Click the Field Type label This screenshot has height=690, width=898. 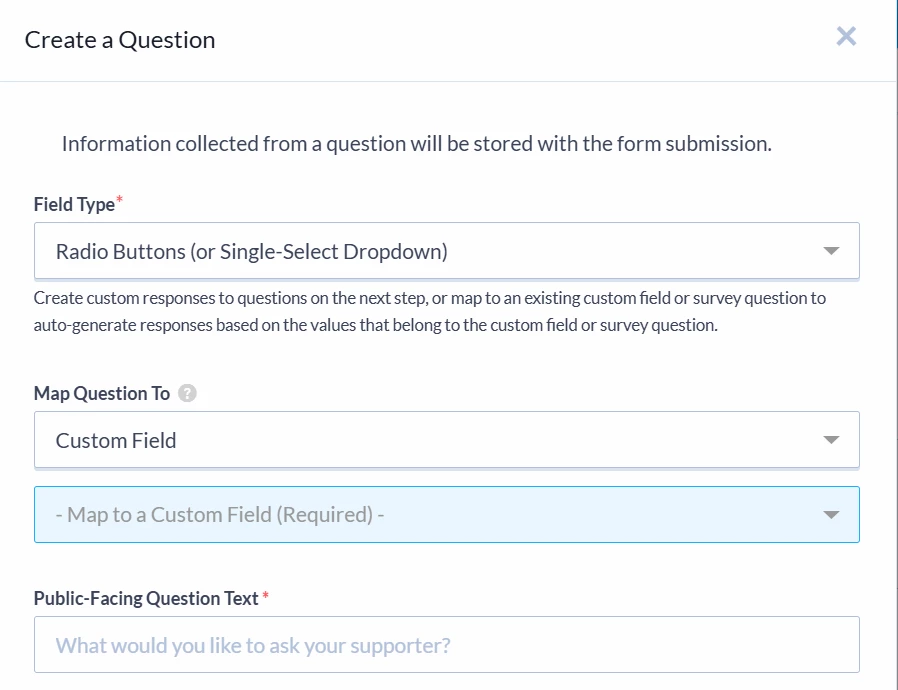click(74, 204)
